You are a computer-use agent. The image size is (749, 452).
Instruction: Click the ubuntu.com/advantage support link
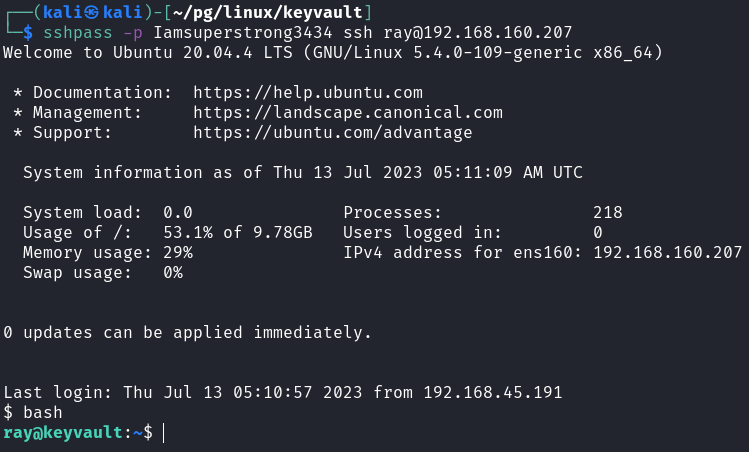point(333,132)
